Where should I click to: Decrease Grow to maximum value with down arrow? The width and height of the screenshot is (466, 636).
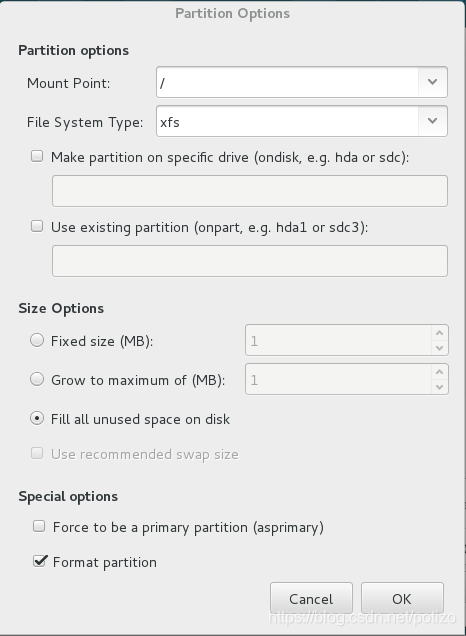pyautogui.click(x=439, y=387)
